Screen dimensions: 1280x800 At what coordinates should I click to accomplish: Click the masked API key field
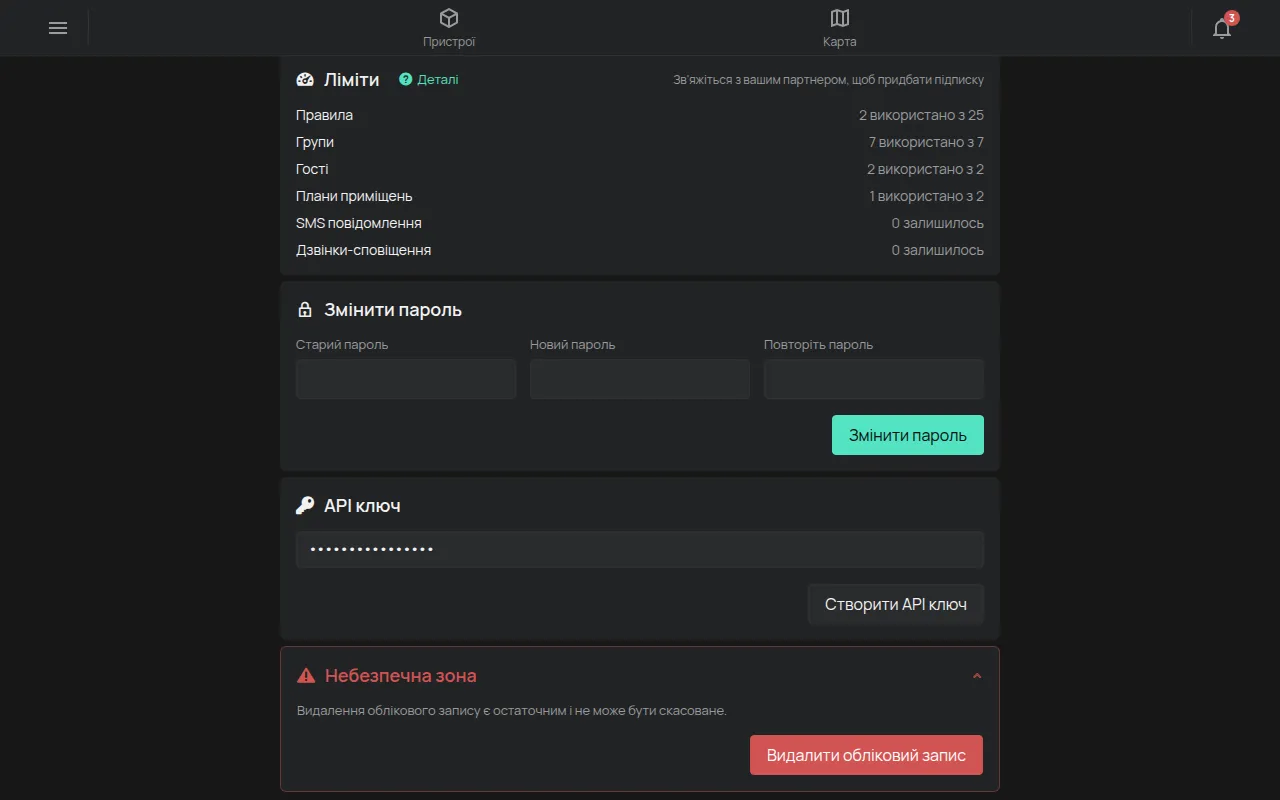[x=640, y=549]
